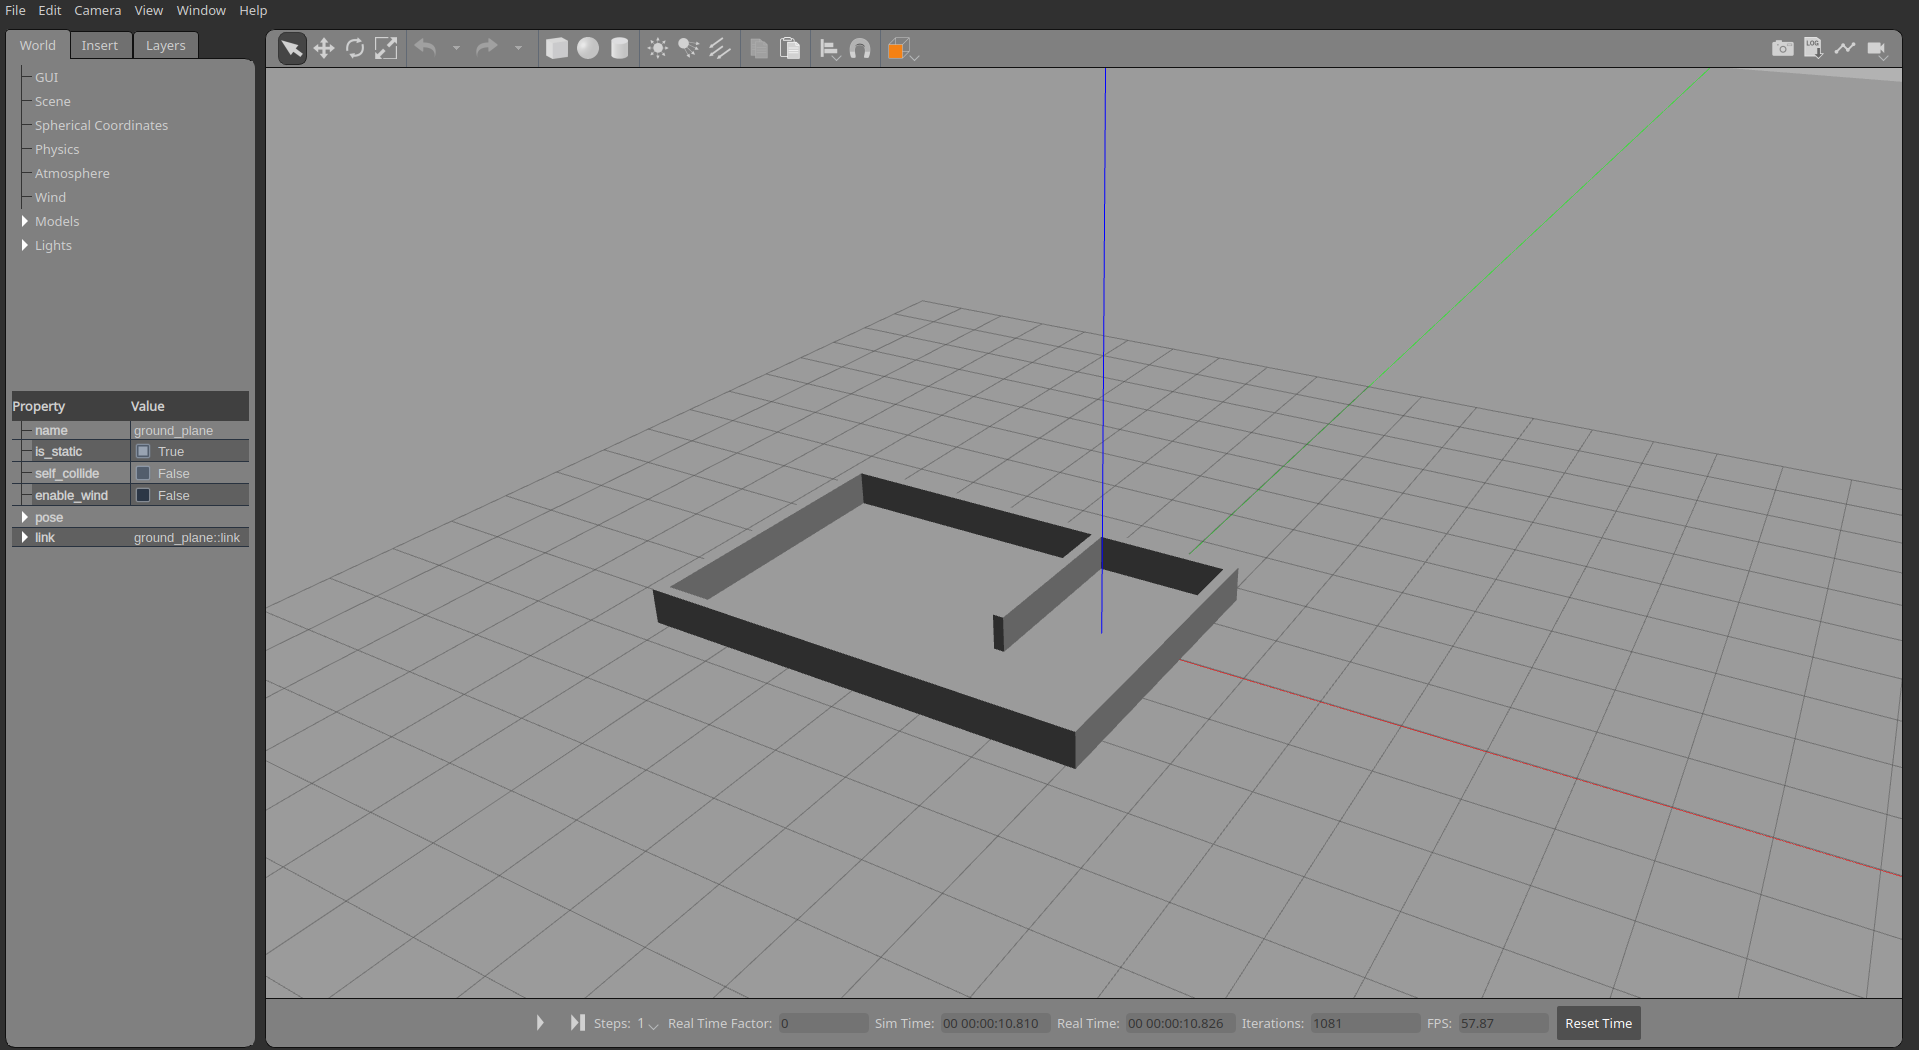
Task: Play the simulation
Action: (x=540, y=1022)
